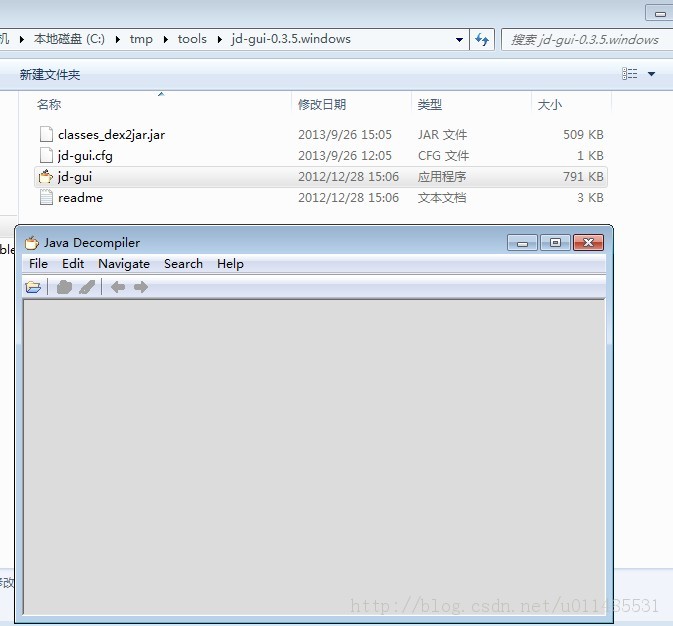Expand the address bar history dropdown
The width and height of the screenshot is (673, 626).
(459, 40)
